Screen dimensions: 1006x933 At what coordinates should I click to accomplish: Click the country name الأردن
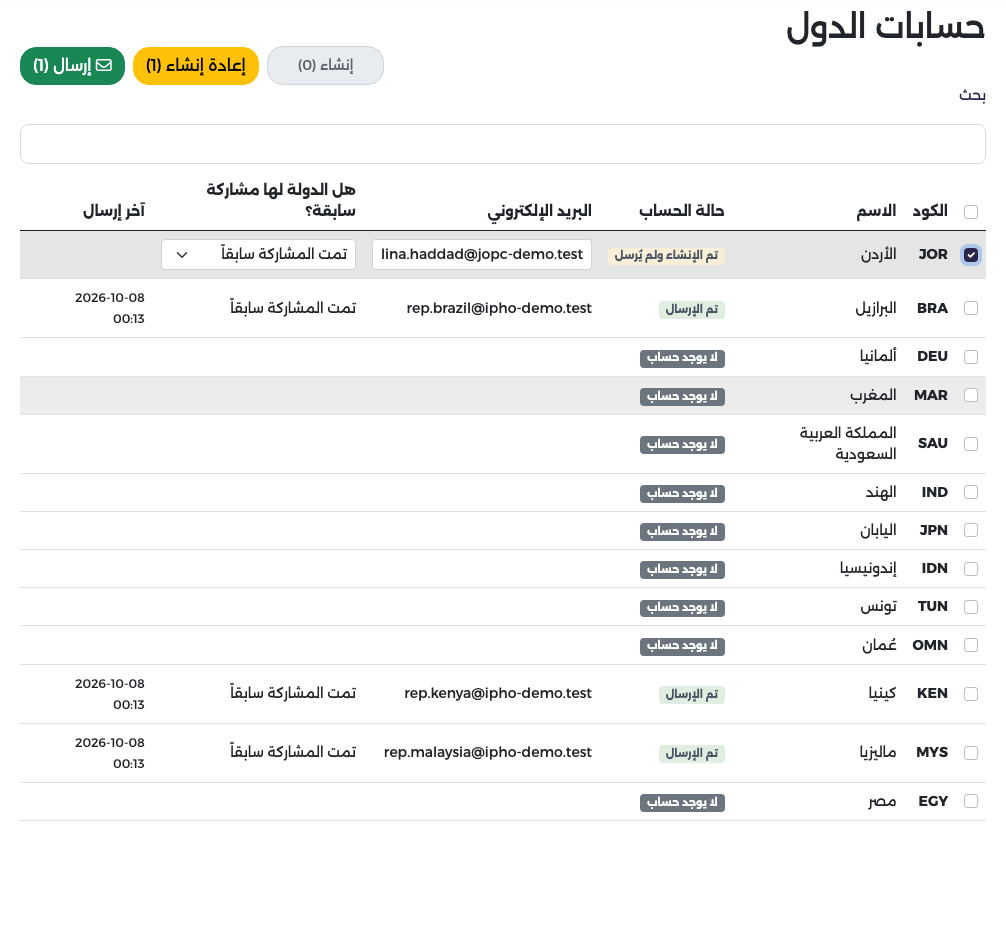(878, 255)
